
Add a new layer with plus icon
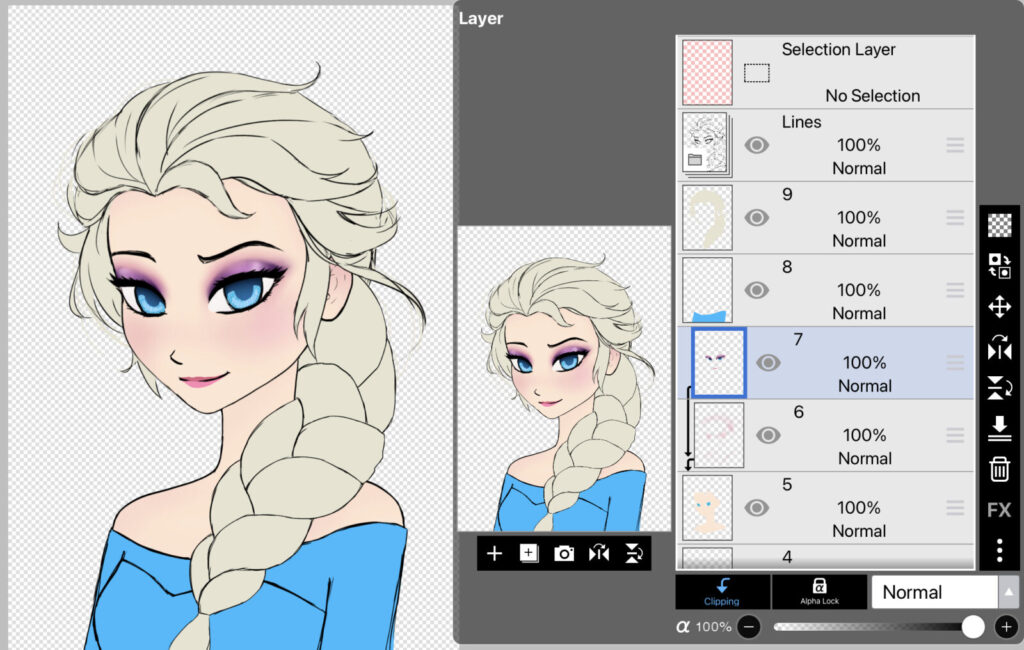coord(494,554)
